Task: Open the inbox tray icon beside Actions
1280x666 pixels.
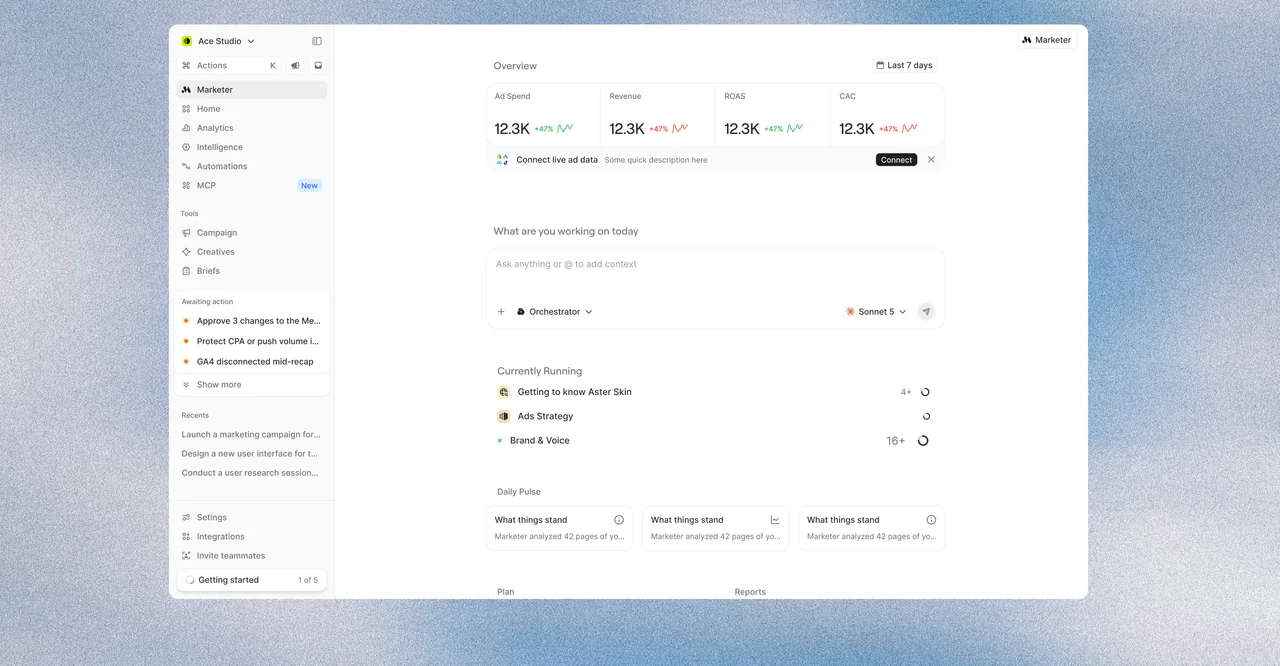Action: click(318, 66)
